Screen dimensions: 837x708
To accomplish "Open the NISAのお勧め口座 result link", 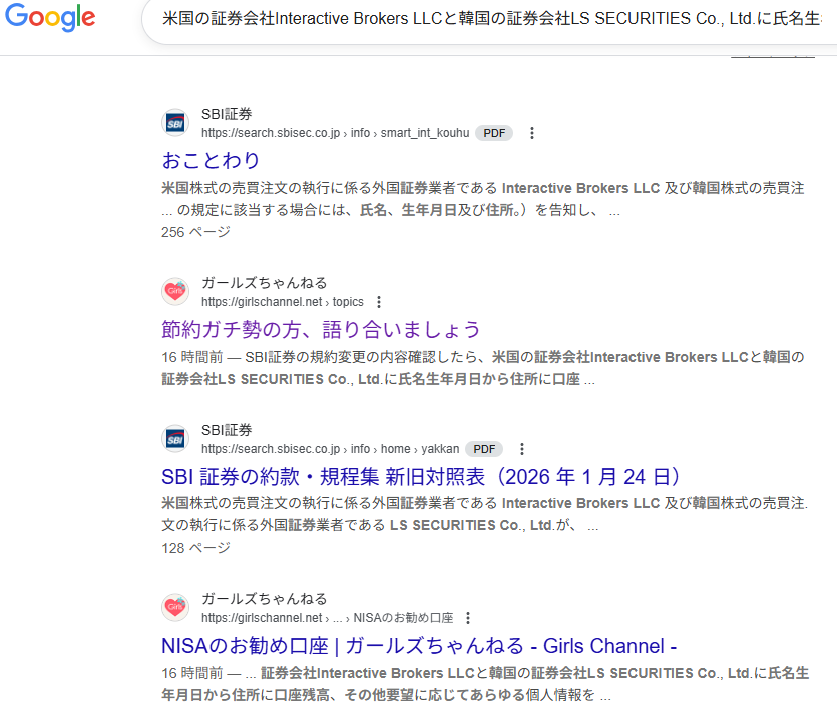I will 419,646.
